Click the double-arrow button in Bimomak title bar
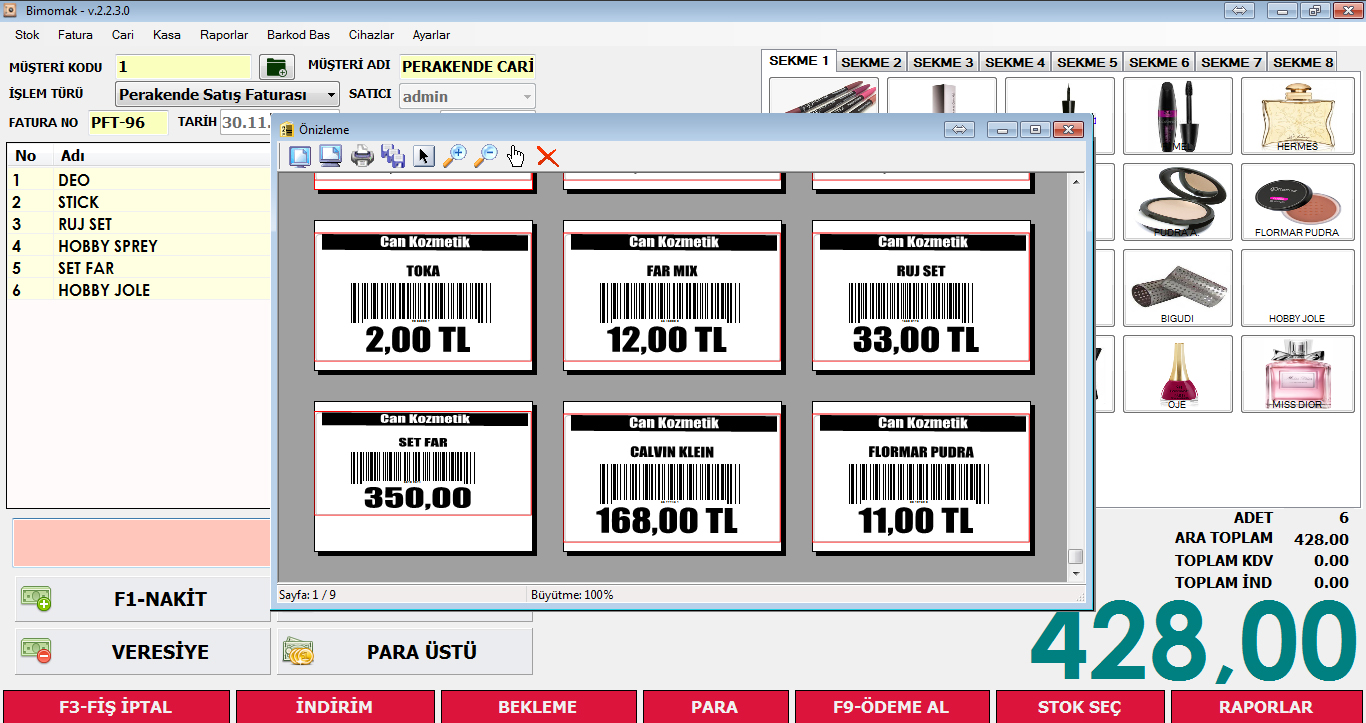Image resolution: width=1366 pixels, height=723 pixels. 1238,10
